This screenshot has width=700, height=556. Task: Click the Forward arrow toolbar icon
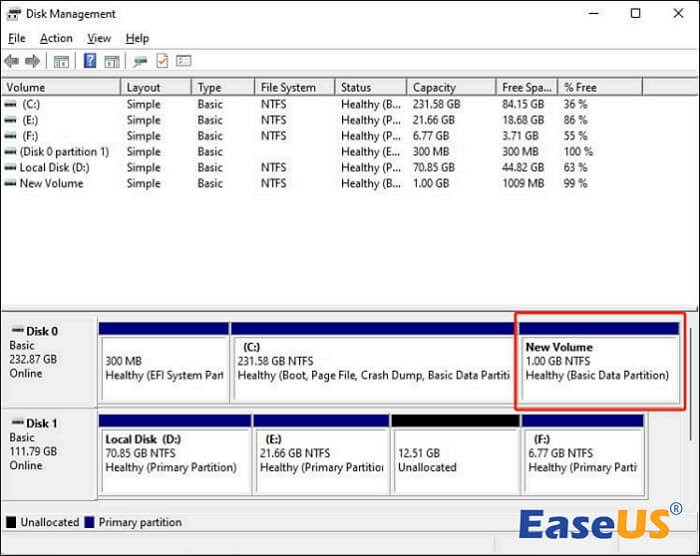pyautogui.click(x=33, y=62)
